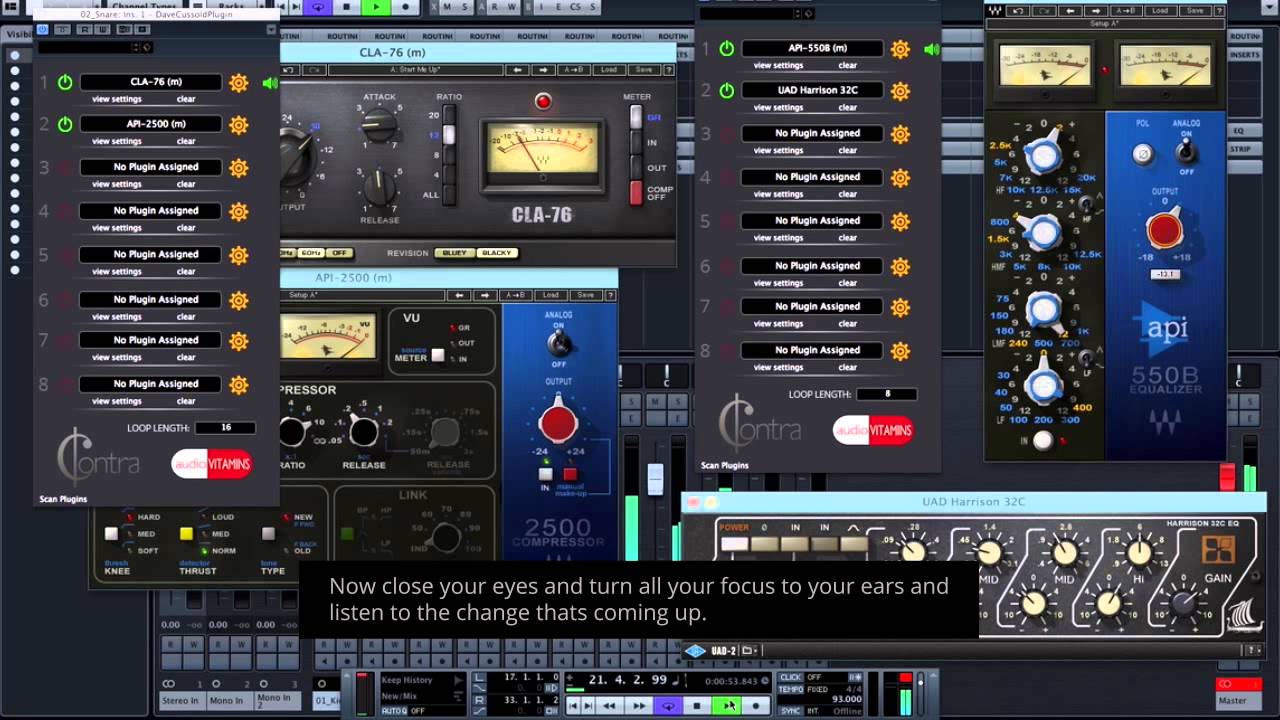Rewind using the Cubase transport bar
Viewport: 1280px width, 720px height.
608,706
